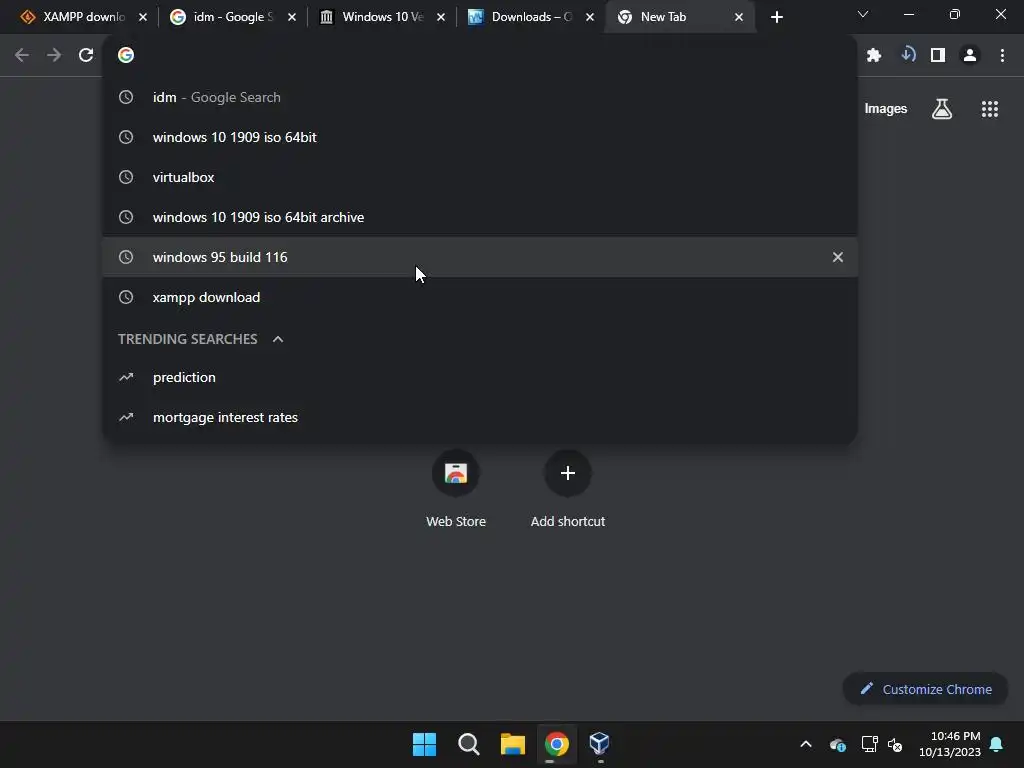Click trending arrow icon beside 'mortgage interest rates'
Screen dimensions: 1024x768
coord(126,417)
